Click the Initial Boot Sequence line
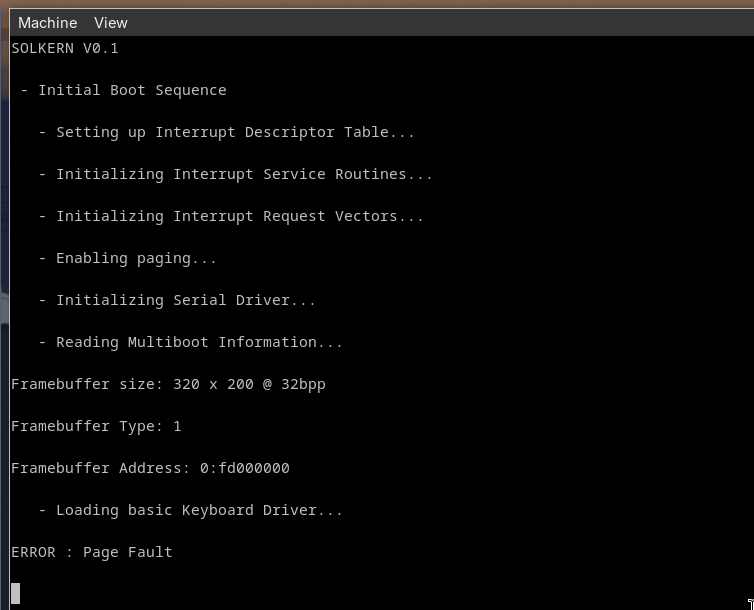The image size is (754, 610). pos(124,90)
